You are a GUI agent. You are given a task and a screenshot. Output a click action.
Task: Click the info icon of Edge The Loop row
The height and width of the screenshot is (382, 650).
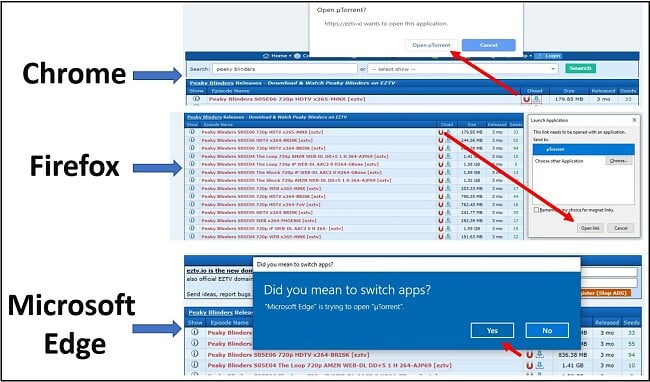pos(194,365)
